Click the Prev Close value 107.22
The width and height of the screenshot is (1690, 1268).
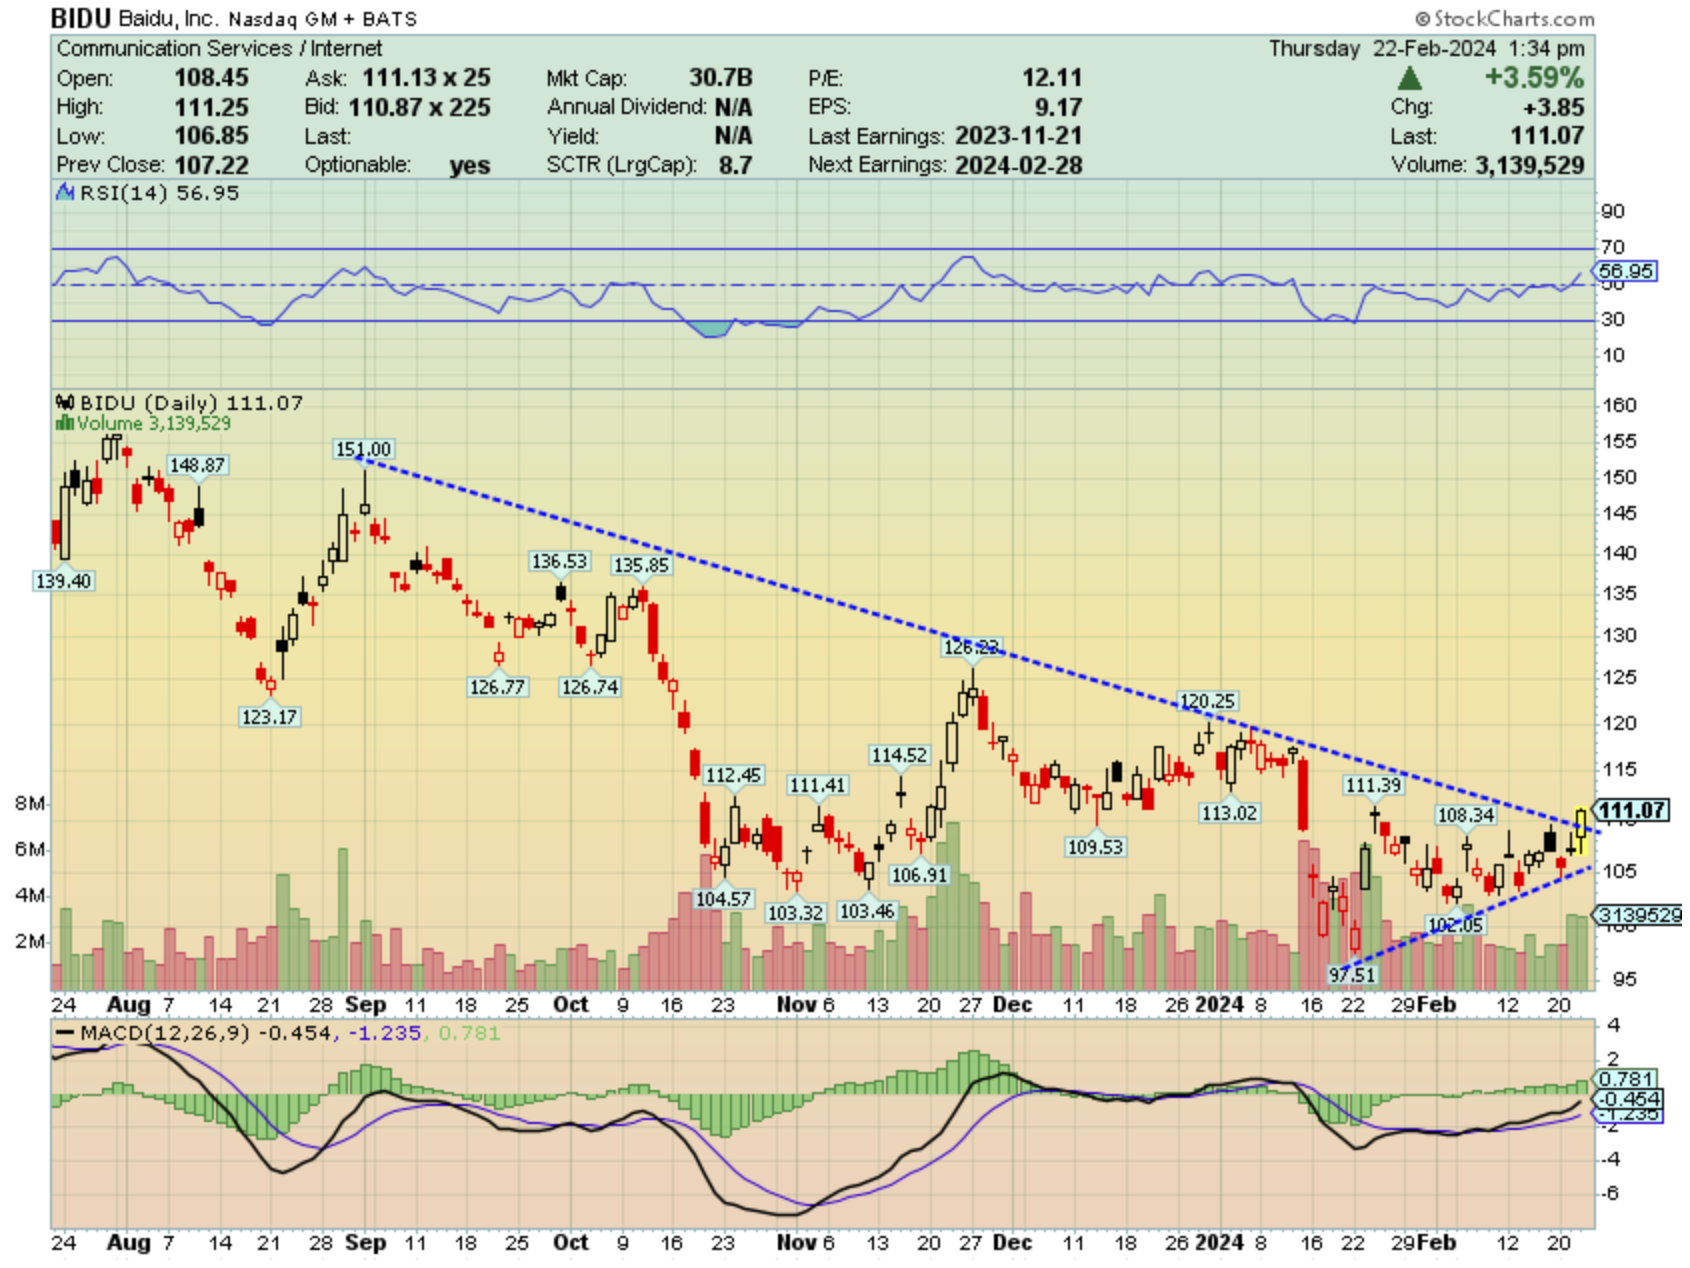pyautogui.click(x=211, y=165)
